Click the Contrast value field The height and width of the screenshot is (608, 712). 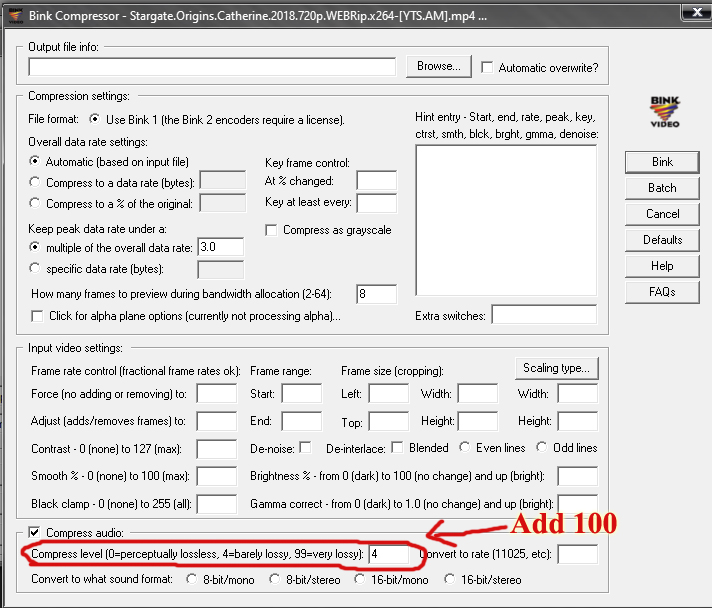[217, 449]
